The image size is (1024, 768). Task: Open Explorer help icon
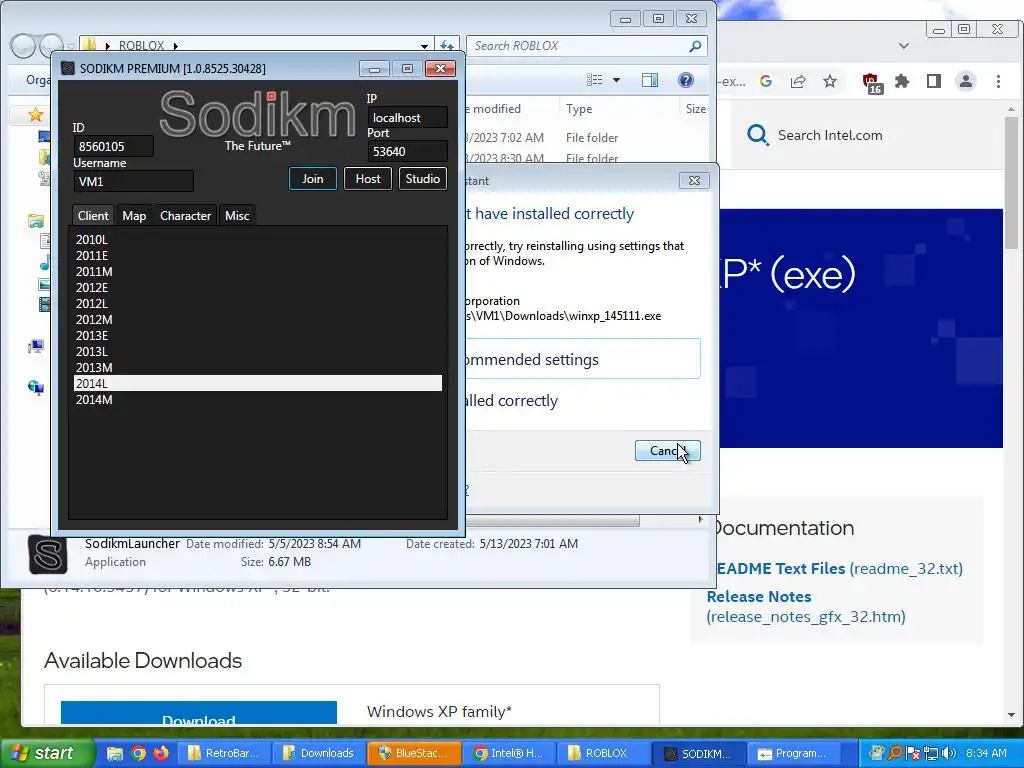point(686,80)
